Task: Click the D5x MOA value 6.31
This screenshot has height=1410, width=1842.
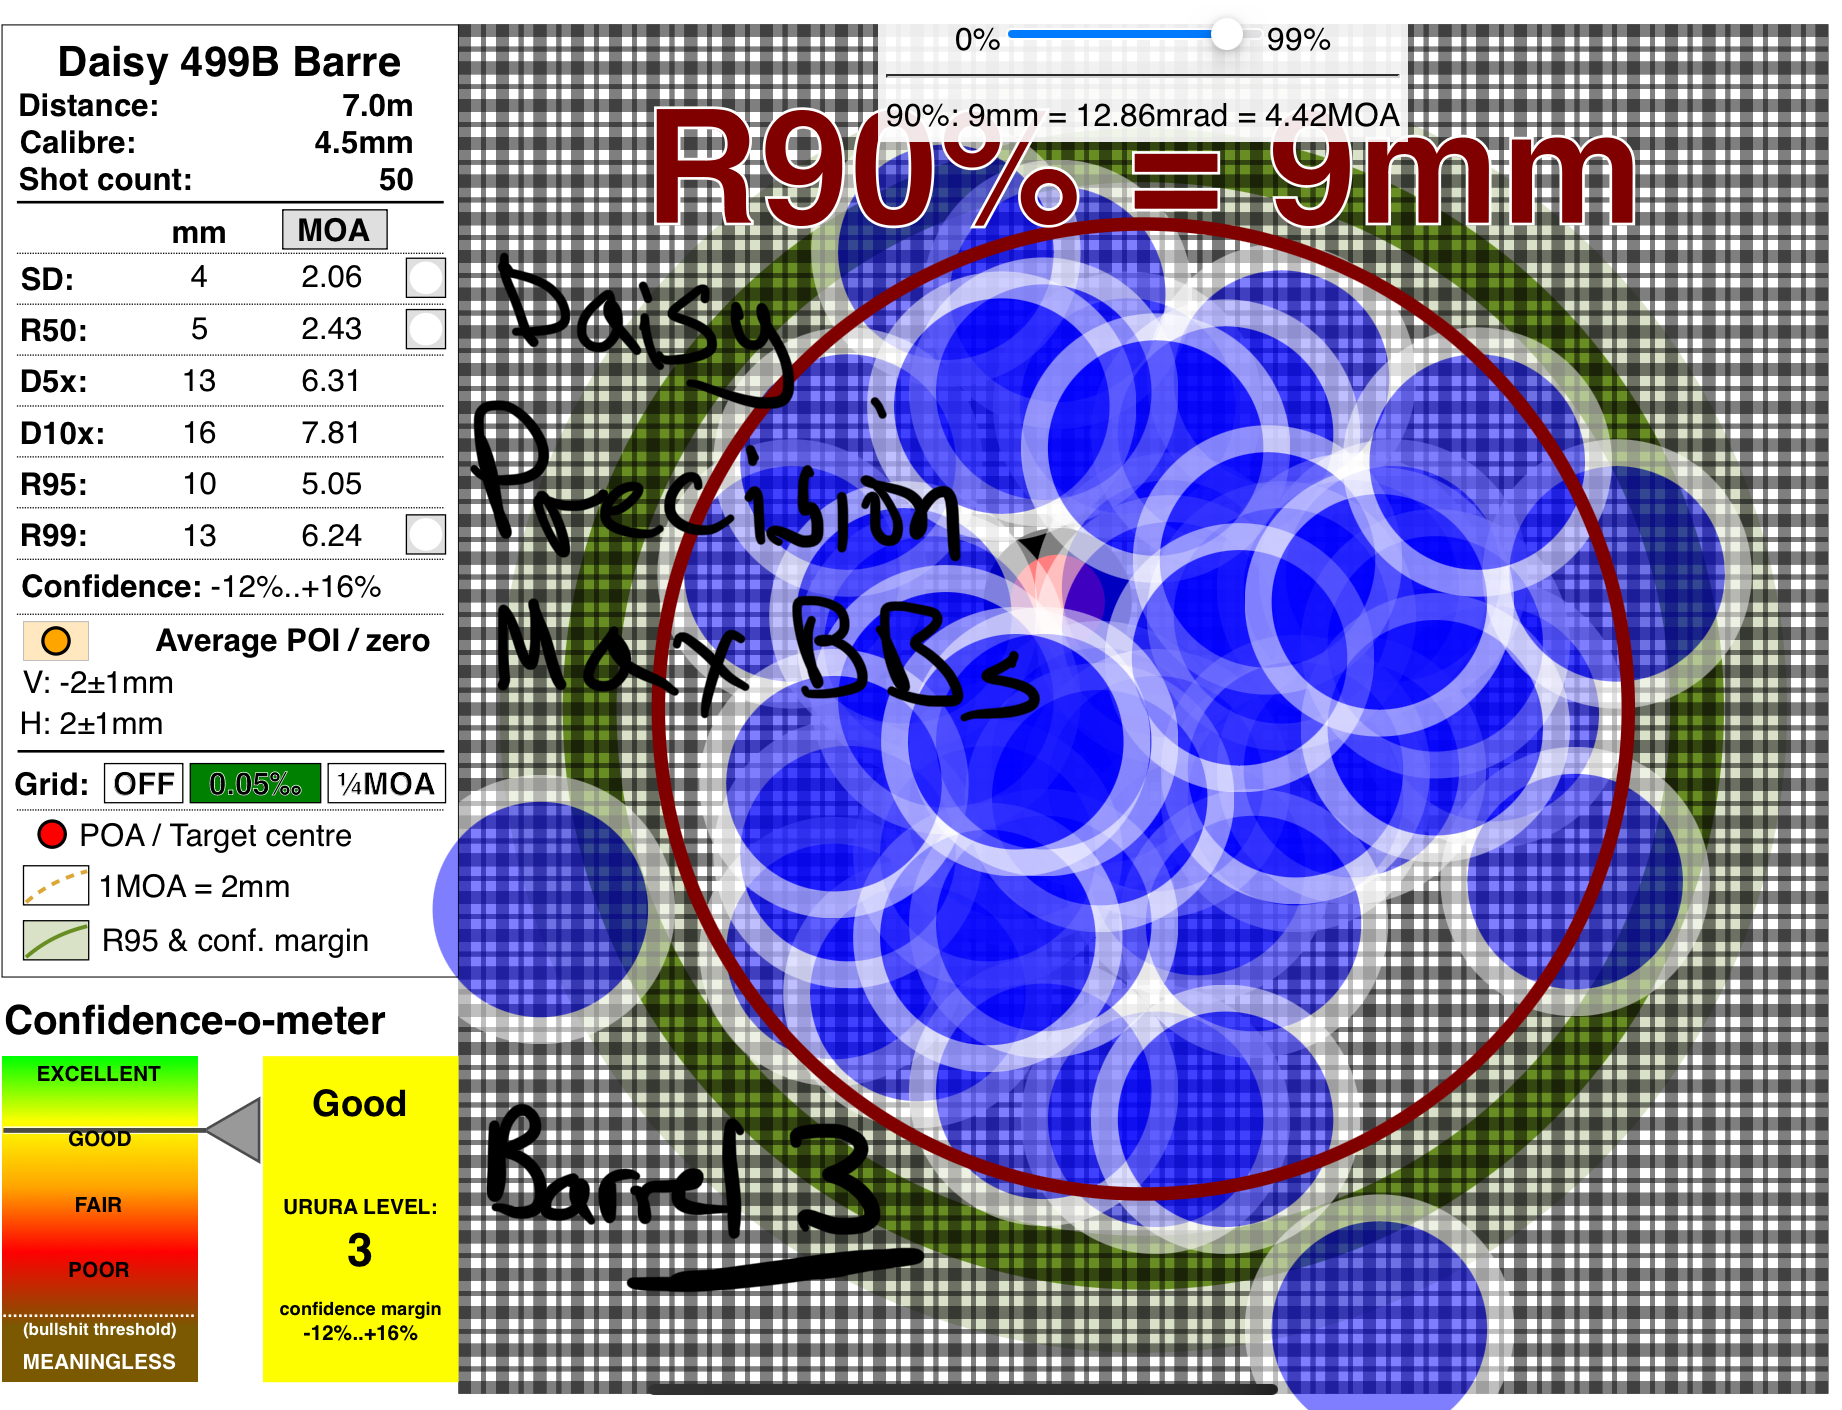Action: pos(330,381)
